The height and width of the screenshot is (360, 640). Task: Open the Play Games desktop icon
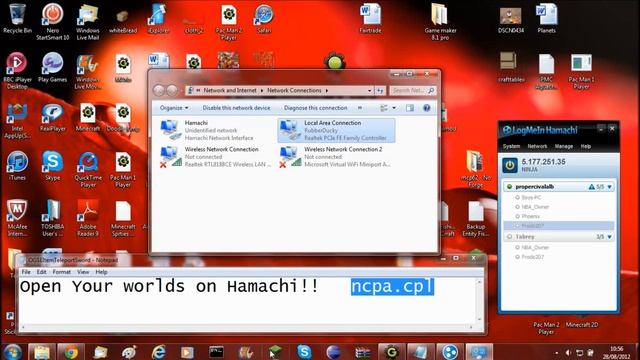point(53,67)
